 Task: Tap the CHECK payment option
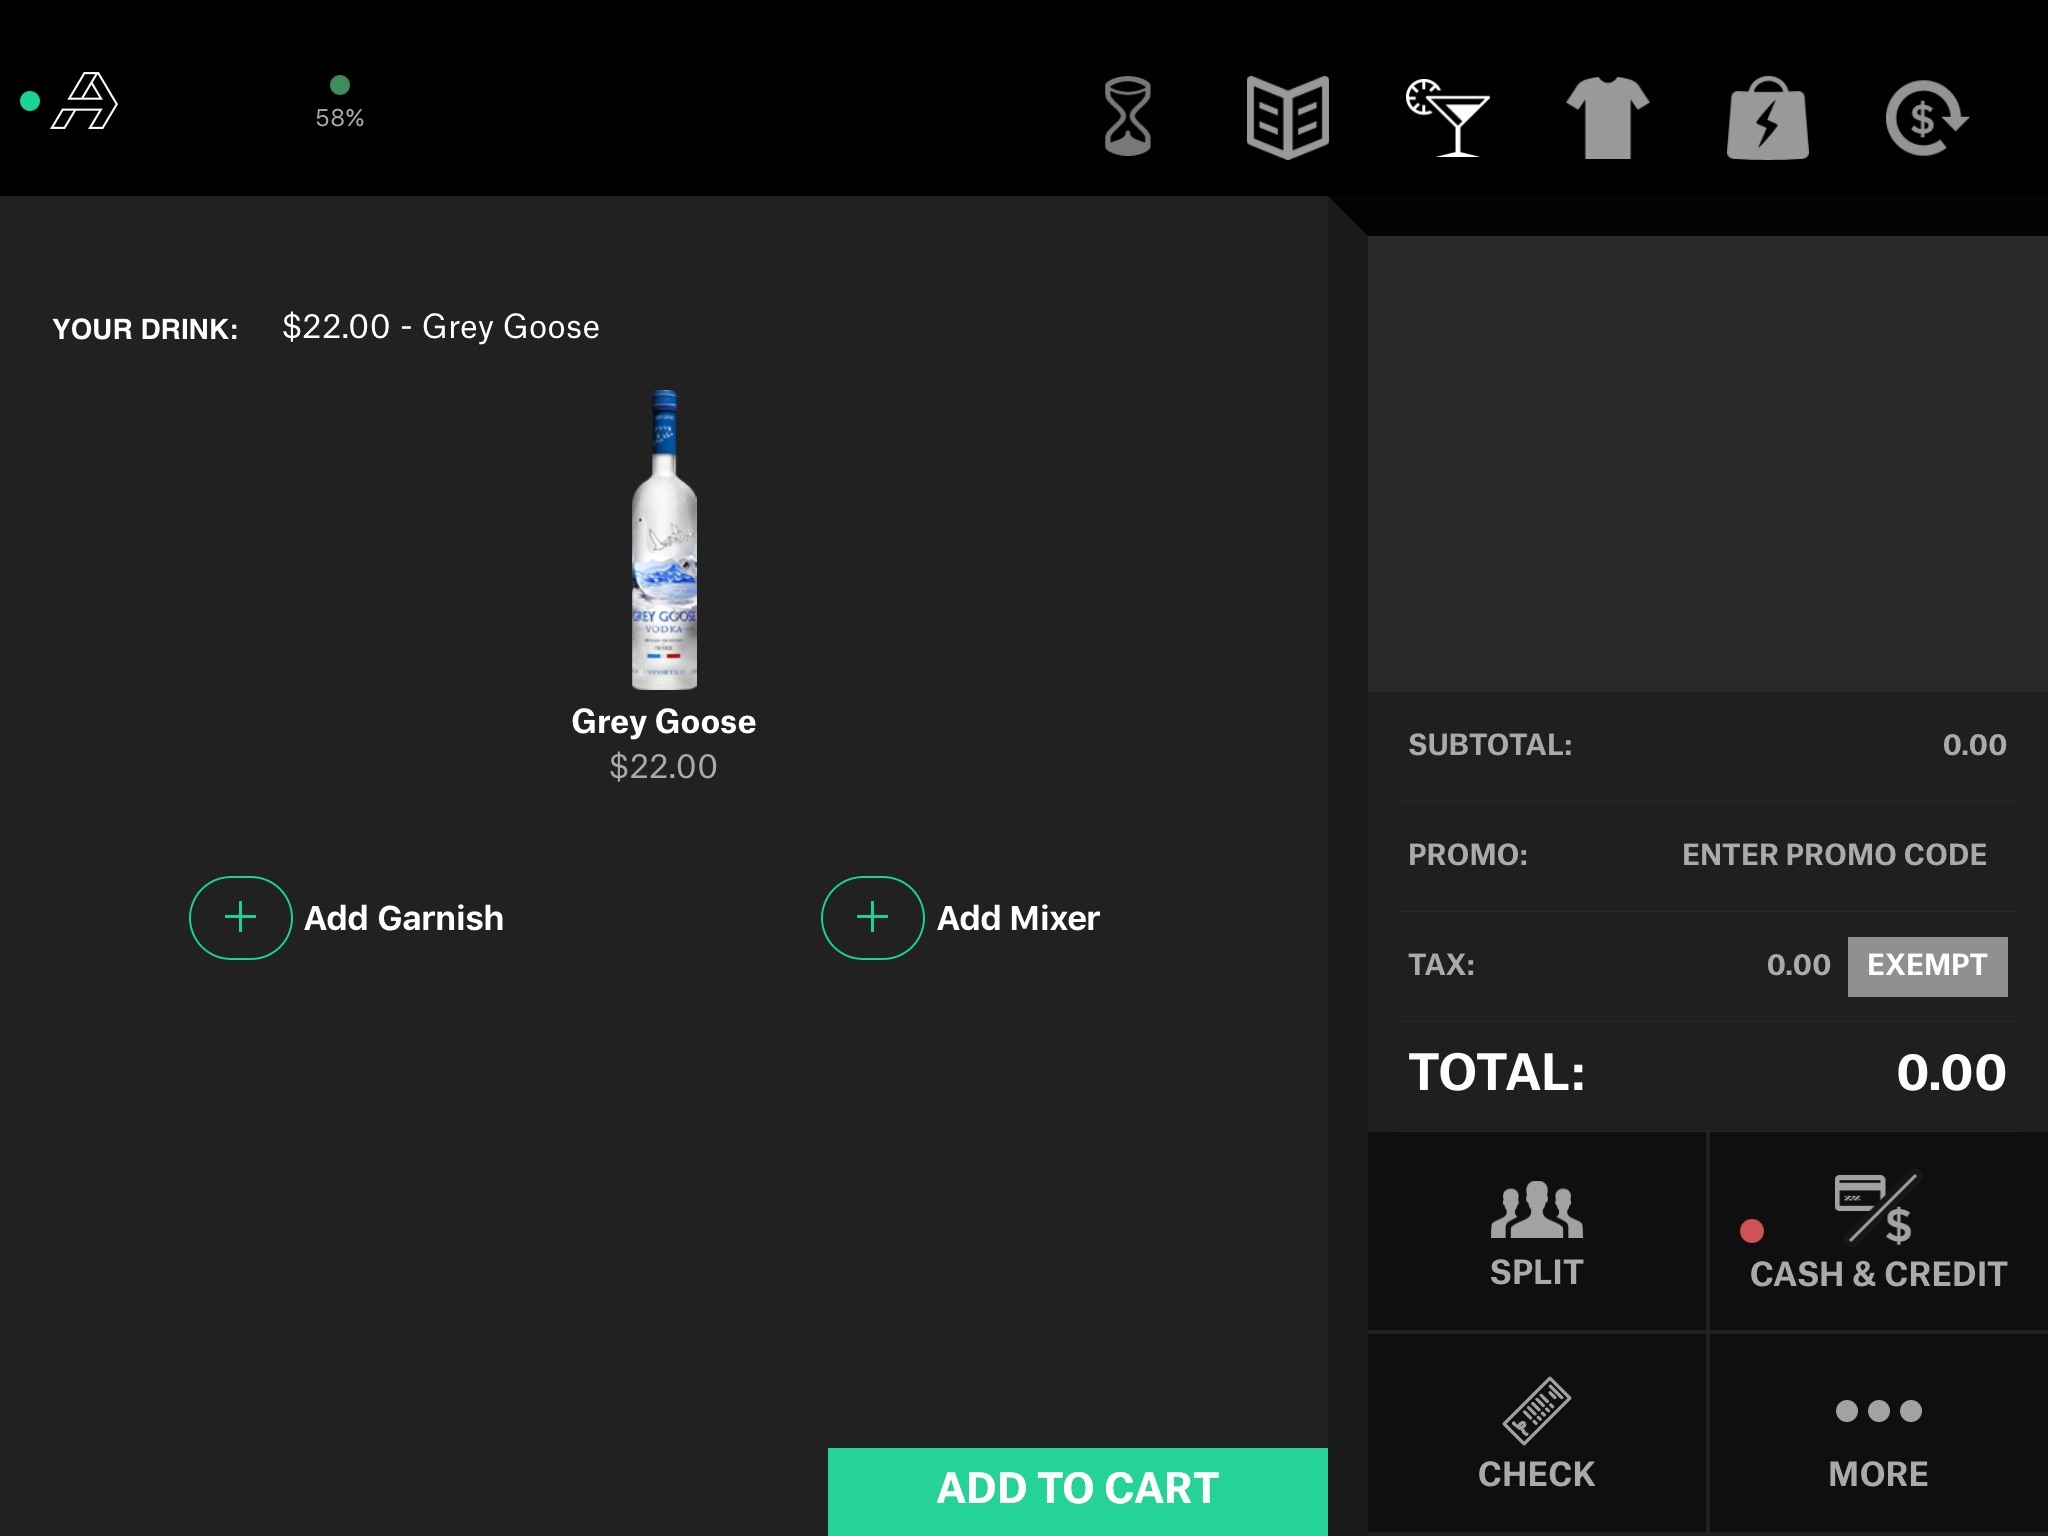pos(1536,1432)
